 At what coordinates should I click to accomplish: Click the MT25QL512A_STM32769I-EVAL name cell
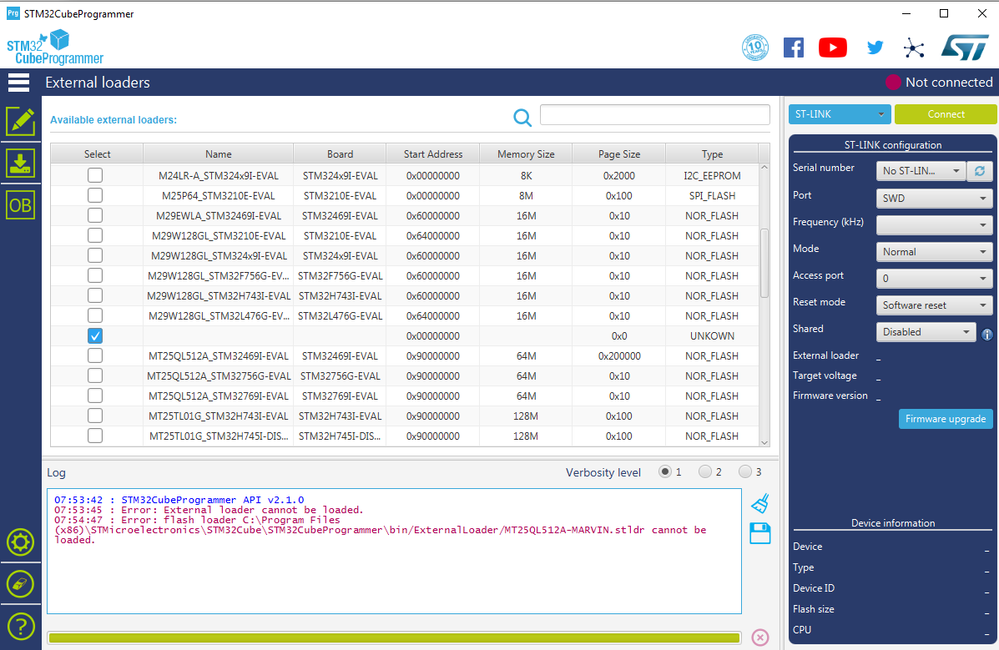tap(219, 396)
